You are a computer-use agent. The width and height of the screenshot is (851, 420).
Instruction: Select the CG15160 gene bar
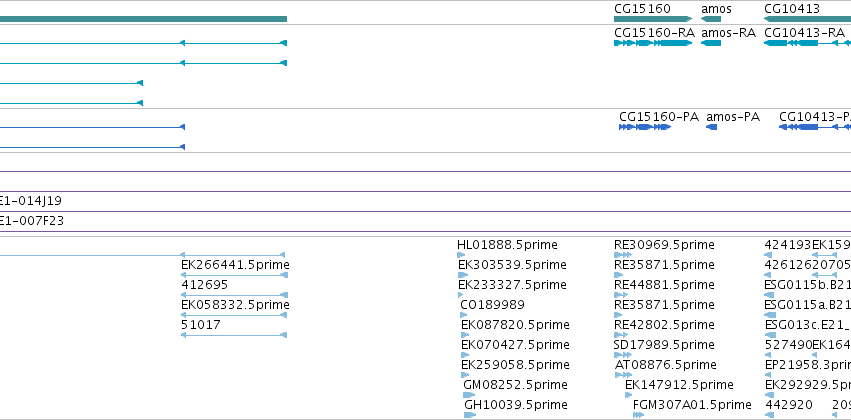[x=653, y=19]
